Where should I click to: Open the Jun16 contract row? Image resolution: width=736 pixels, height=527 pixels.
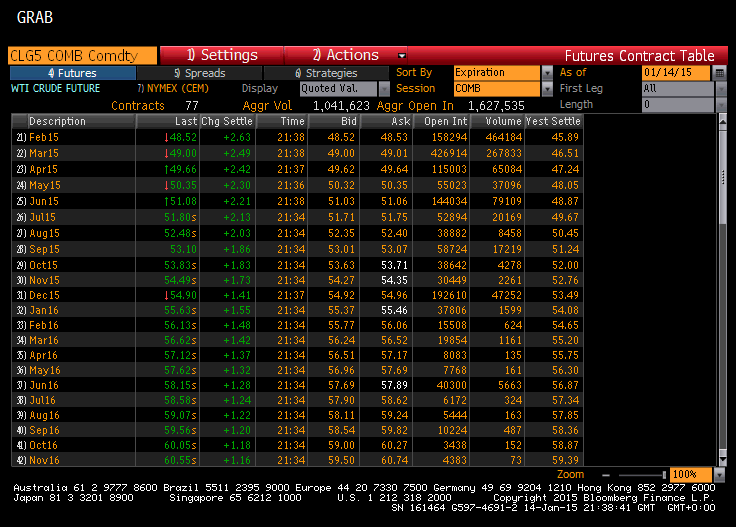click(x=297, y=385)
